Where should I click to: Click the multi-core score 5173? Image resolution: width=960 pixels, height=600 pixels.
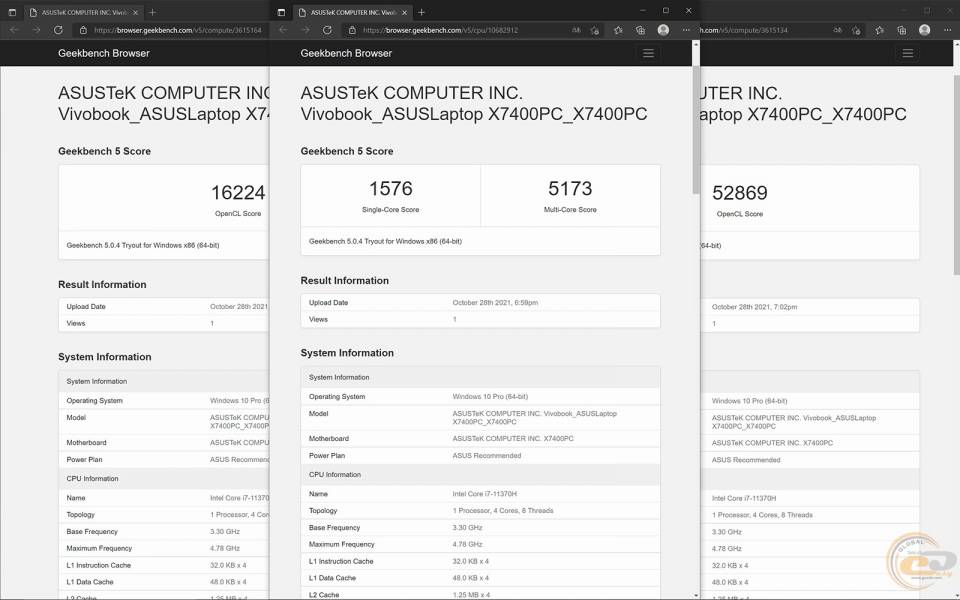coord(570,189)
